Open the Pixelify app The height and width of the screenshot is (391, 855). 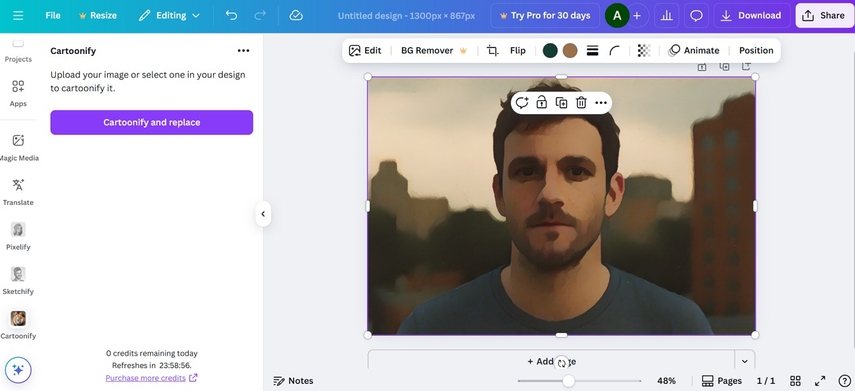tap(18, 236)
